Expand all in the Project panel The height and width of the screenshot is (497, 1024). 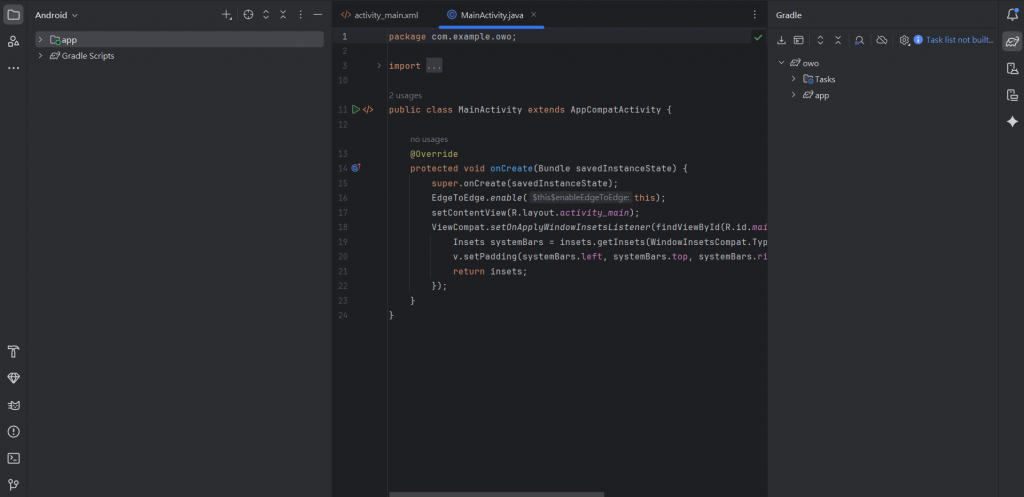pyautogui.click(x=266, y=14)
